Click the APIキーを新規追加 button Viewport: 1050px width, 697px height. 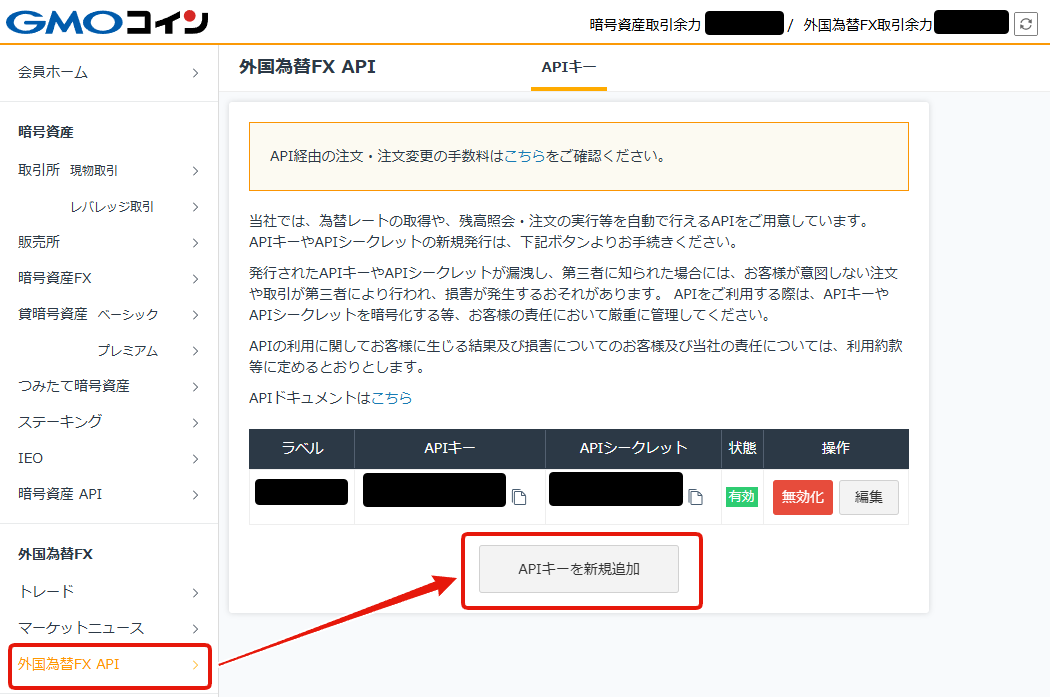[x=579, y=569]
